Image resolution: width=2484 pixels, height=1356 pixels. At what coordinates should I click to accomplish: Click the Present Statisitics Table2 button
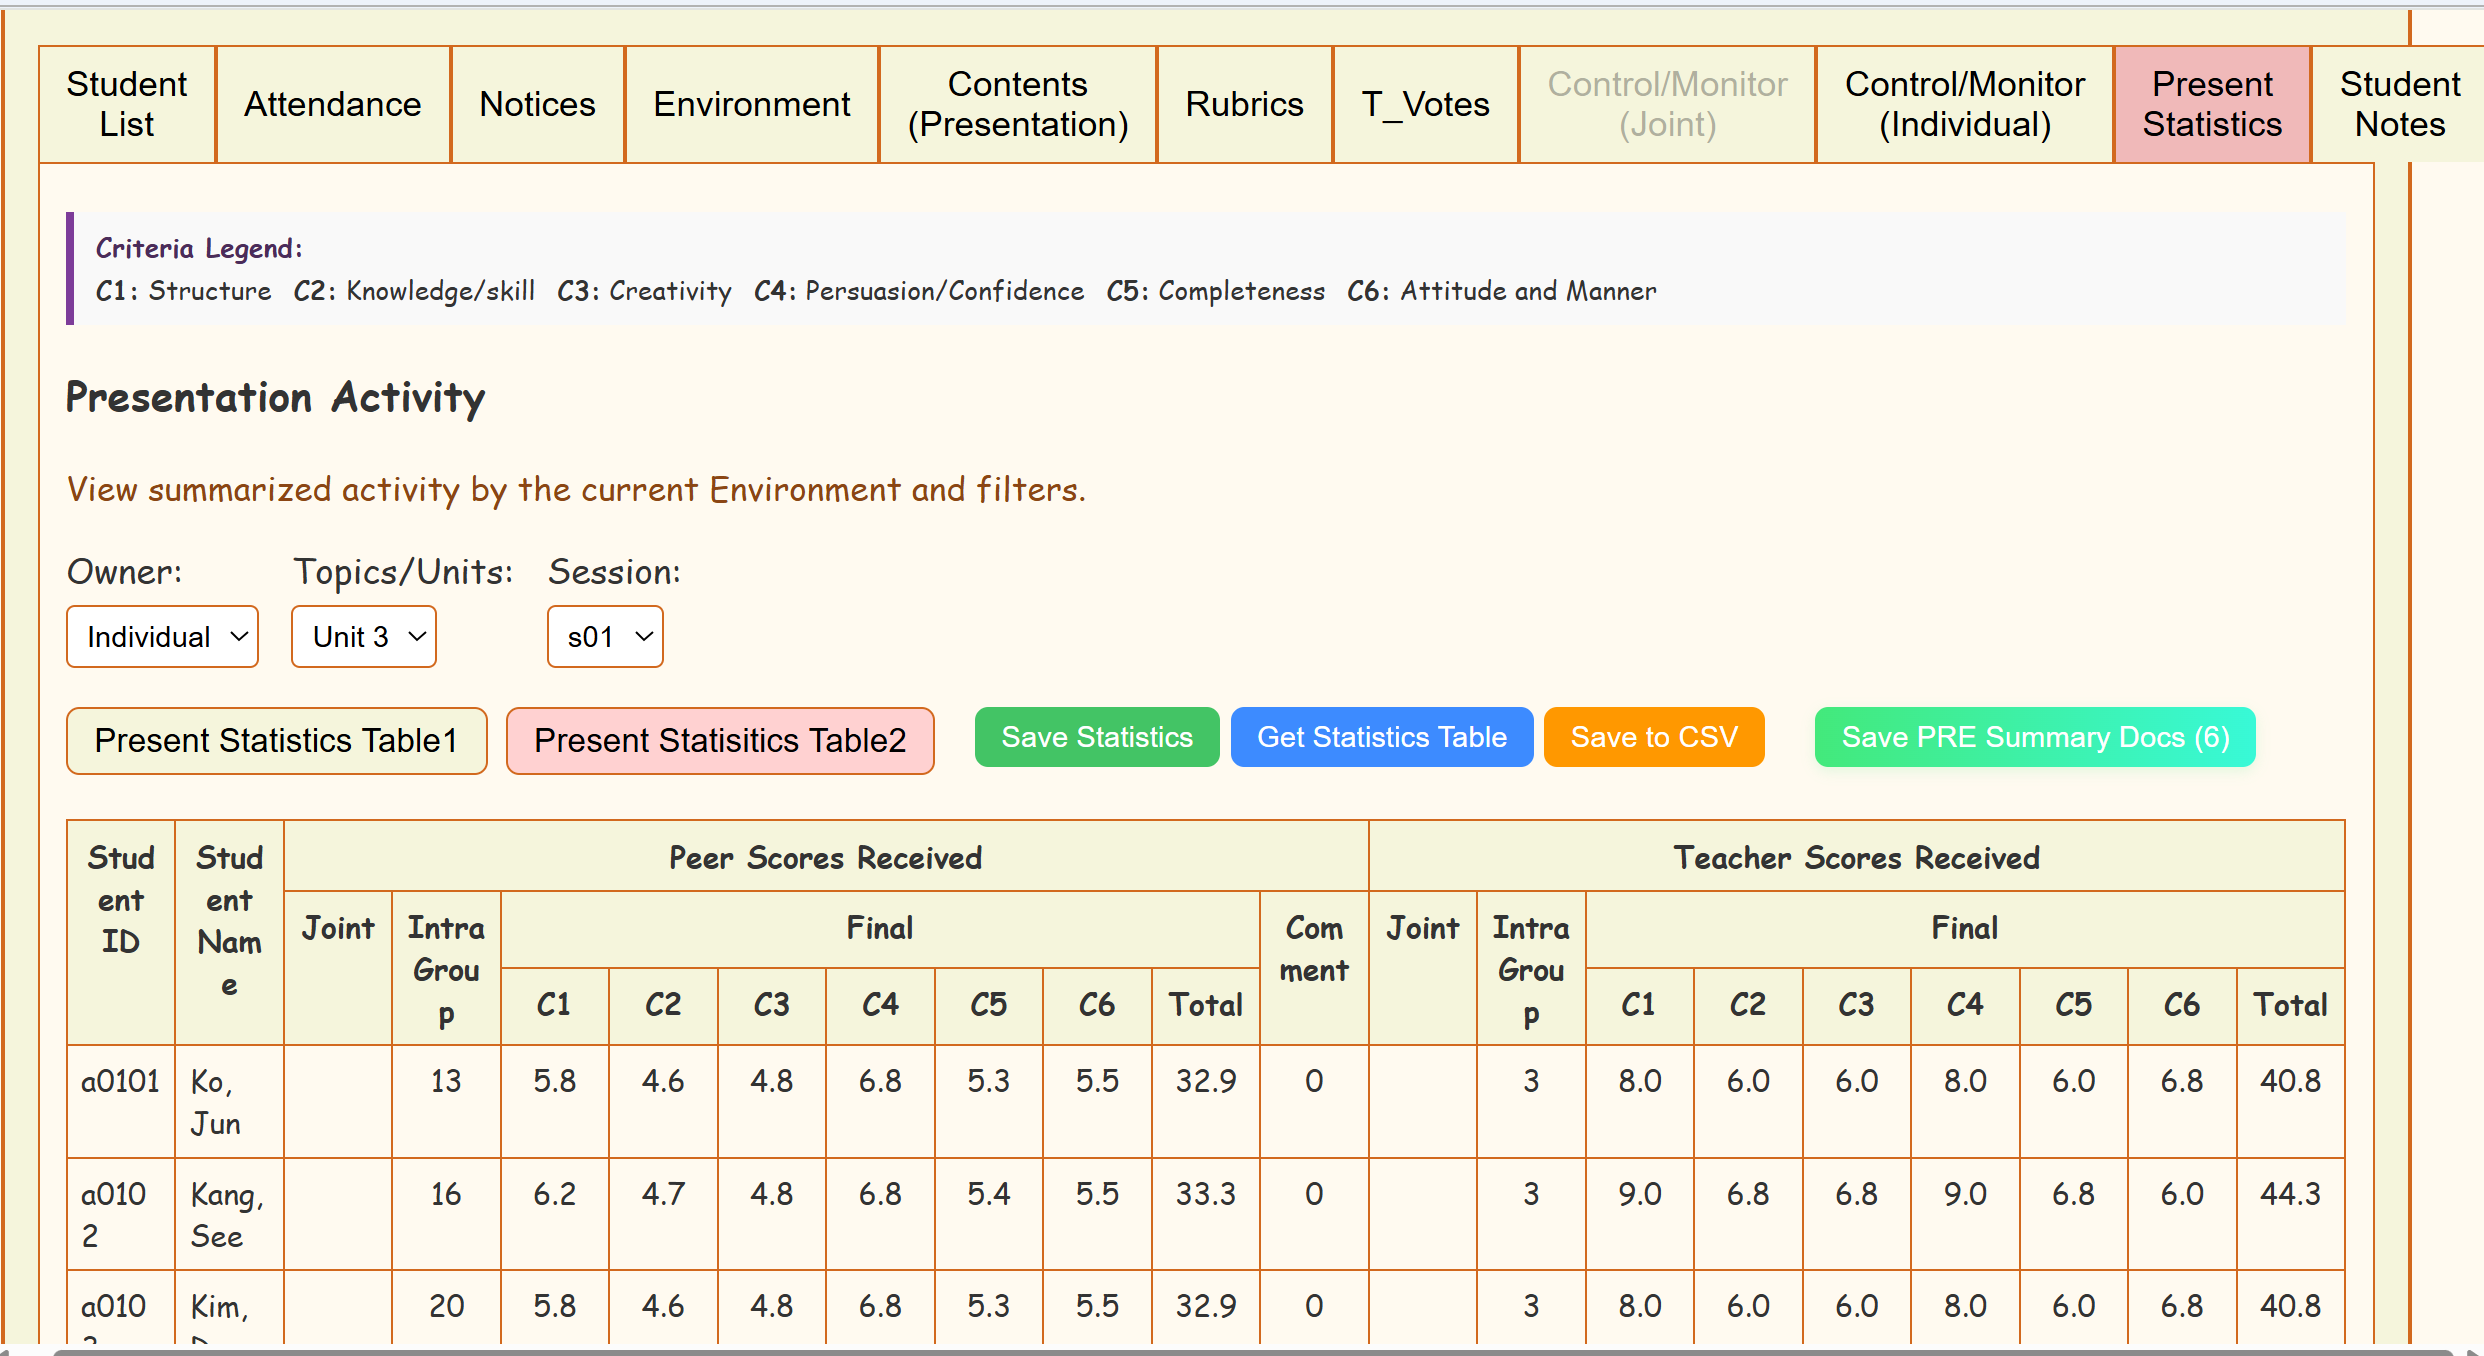(x=720, y=740)
